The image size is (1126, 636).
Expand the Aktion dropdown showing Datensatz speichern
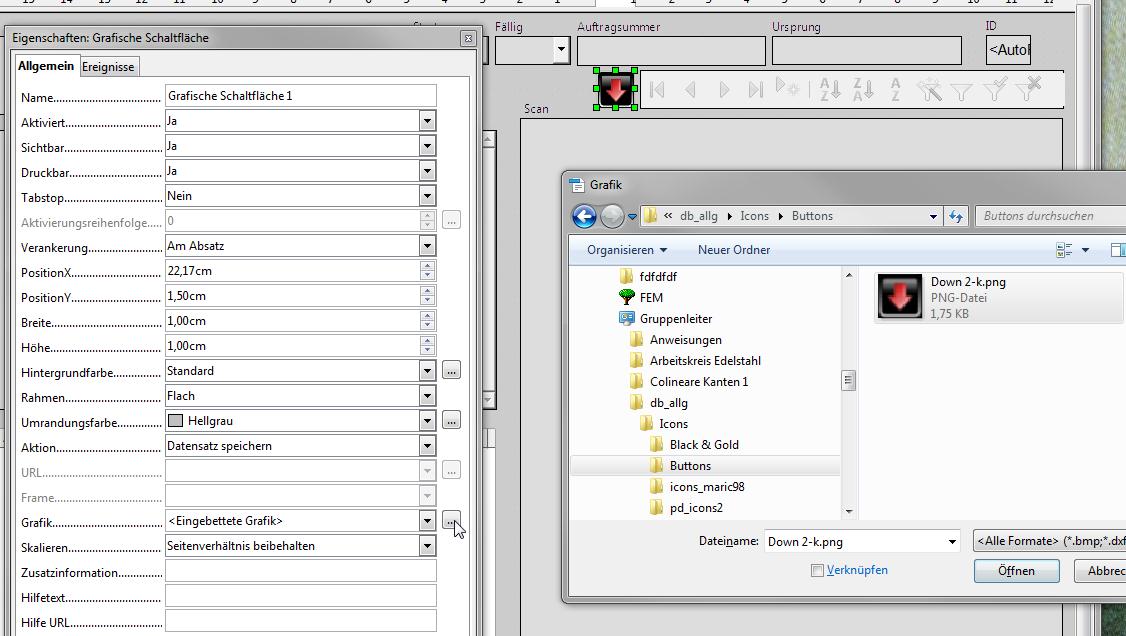[427, 445]
